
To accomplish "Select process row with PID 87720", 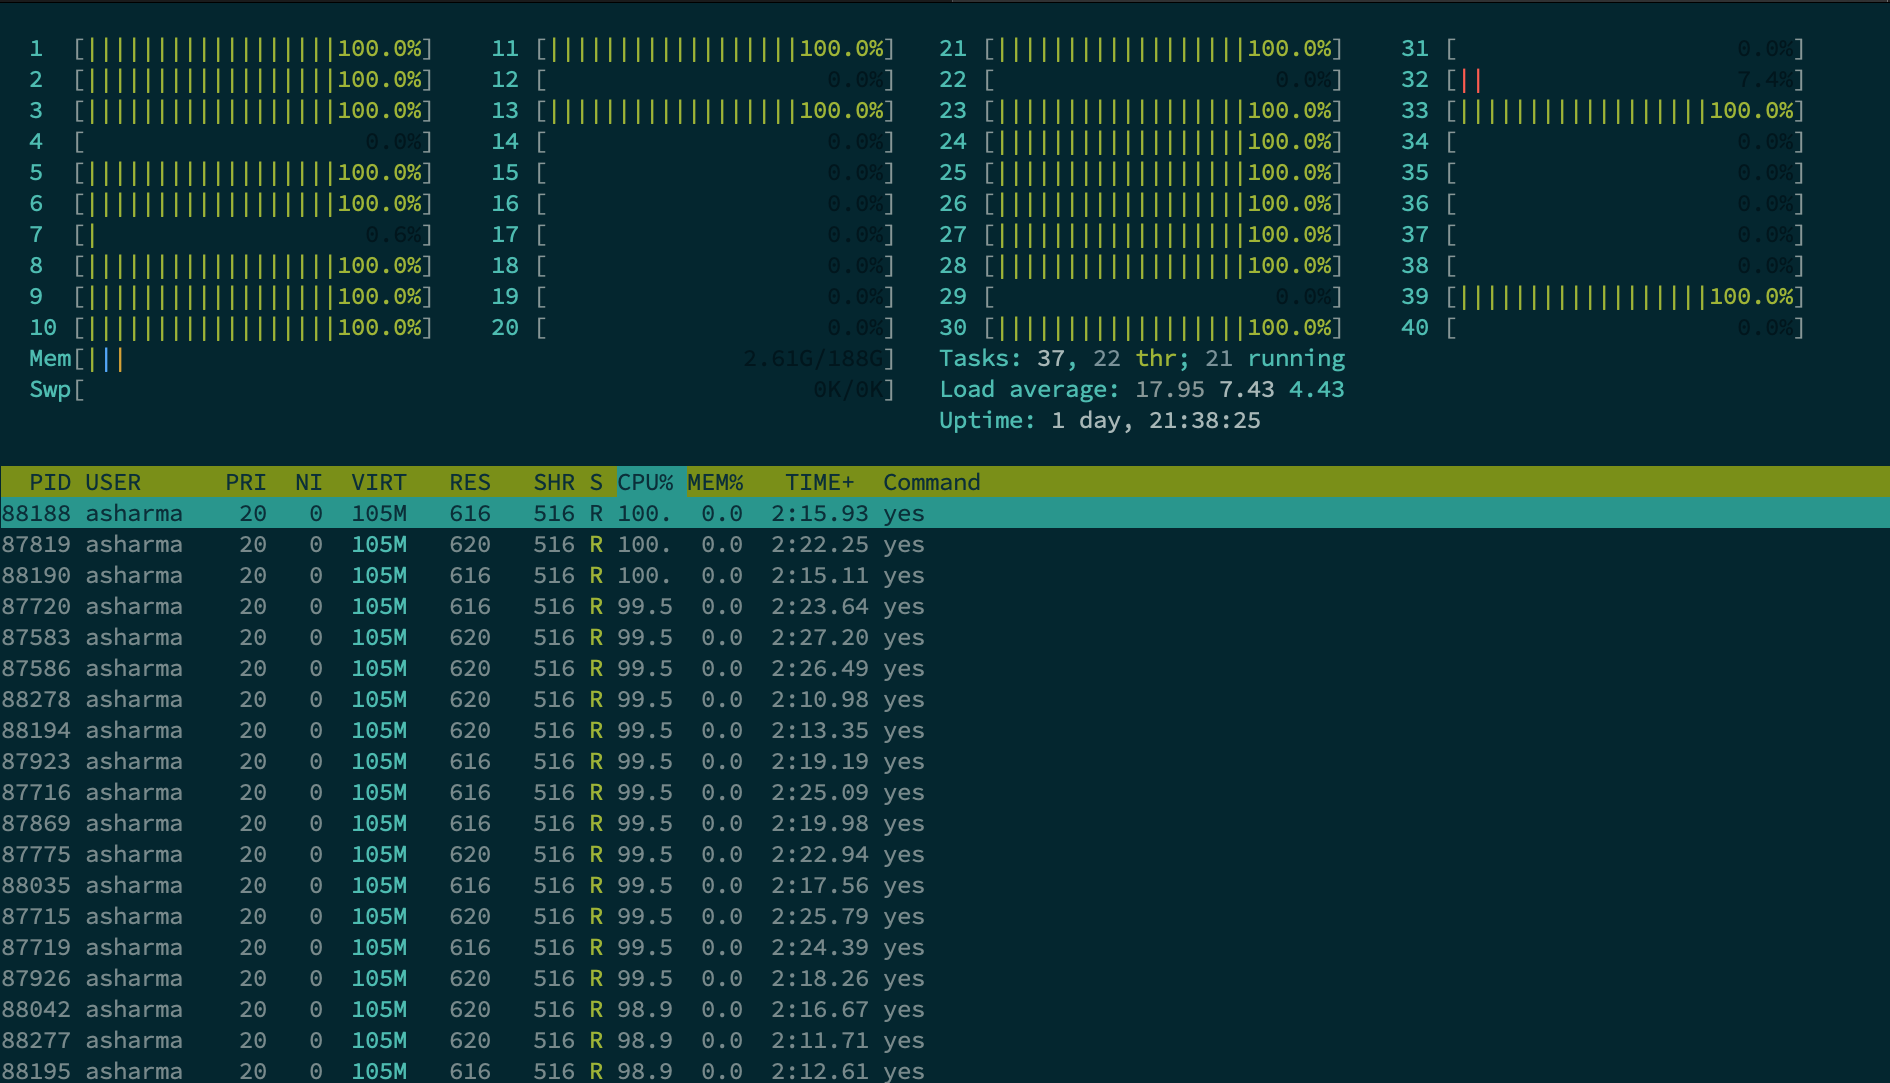I will [945, 606].
